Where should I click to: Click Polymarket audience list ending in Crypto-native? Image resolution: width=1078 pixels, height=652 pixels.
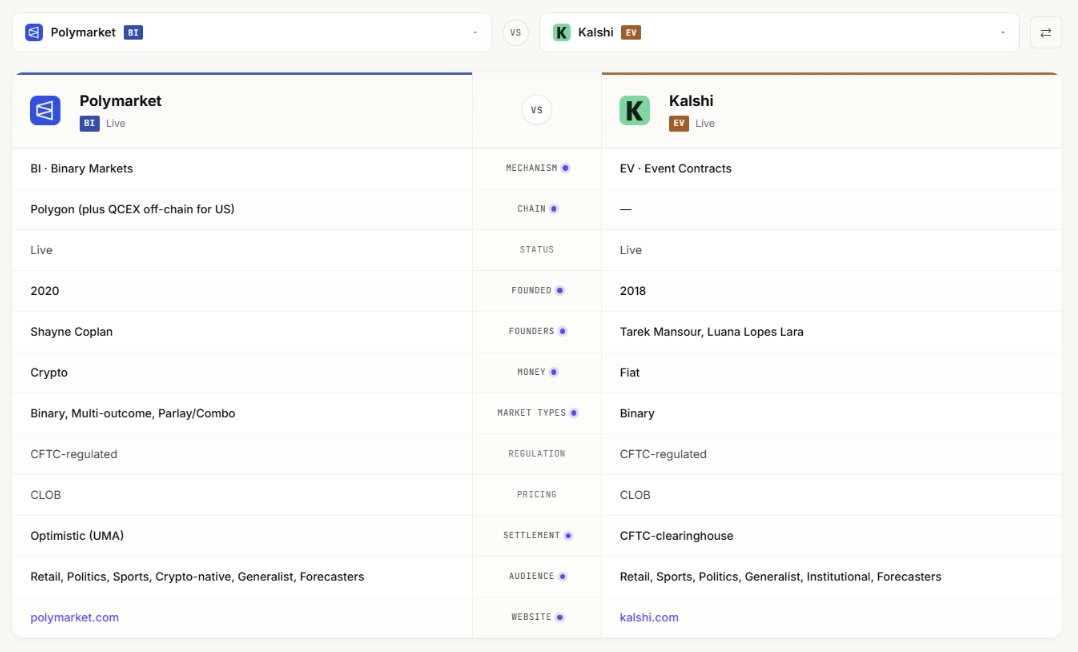(x=197, y=576)
